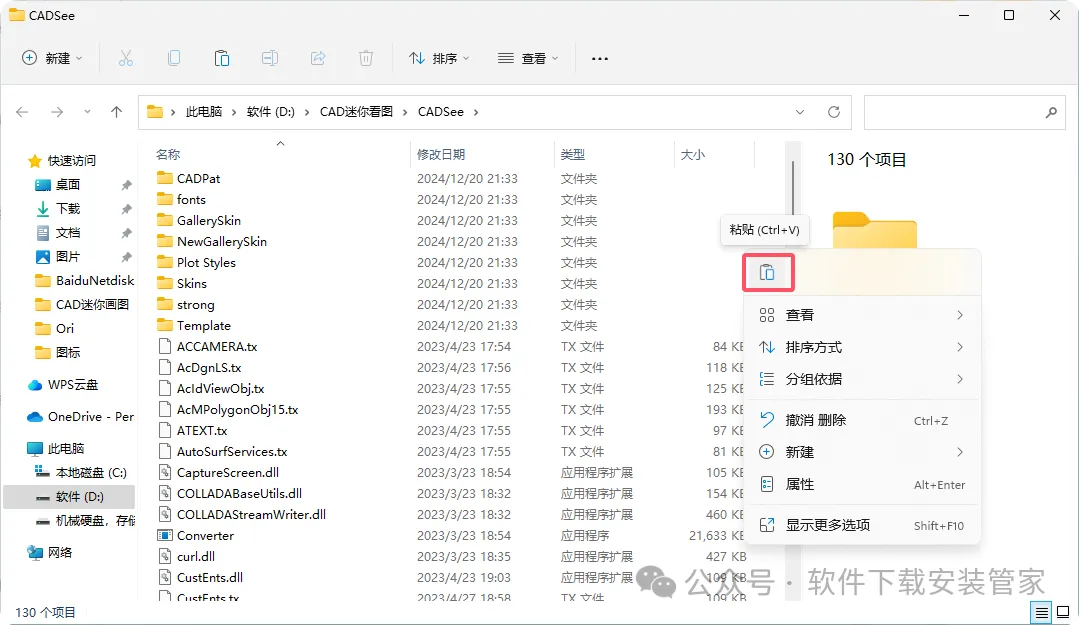Click the Copy icon in toolbar
Viewport: 1079px width, 625px height.
coord(174,59)
